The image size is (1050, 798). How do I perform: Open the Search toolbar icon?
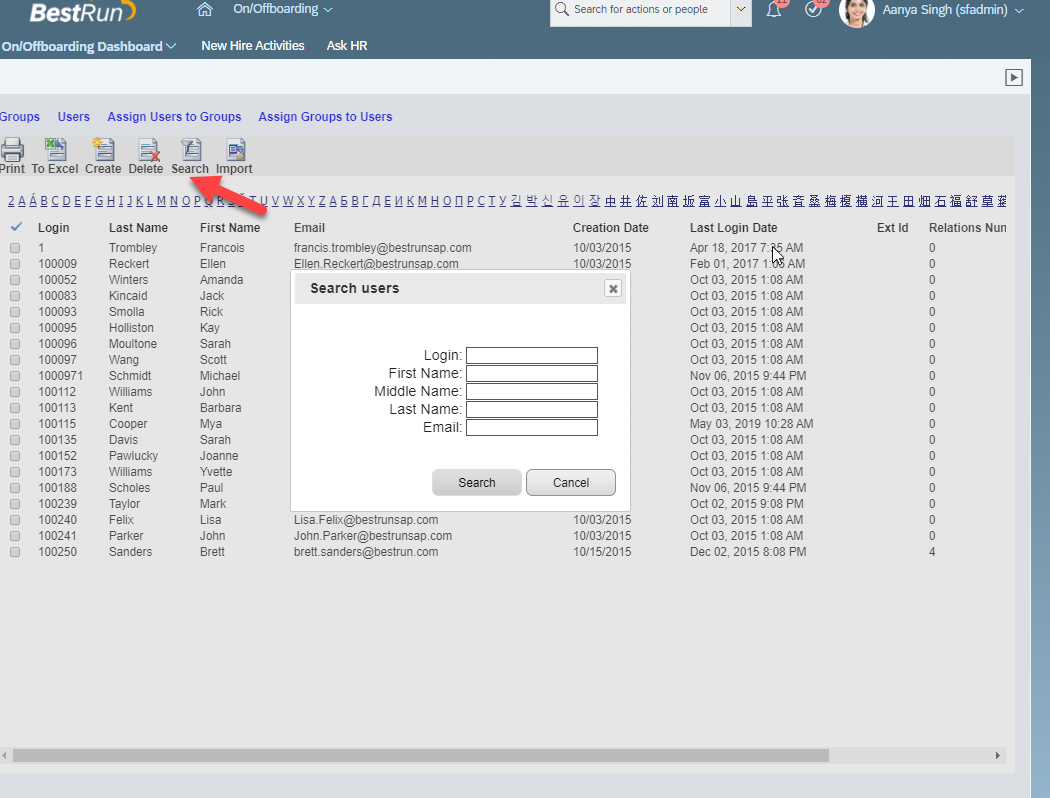[191, 150]
